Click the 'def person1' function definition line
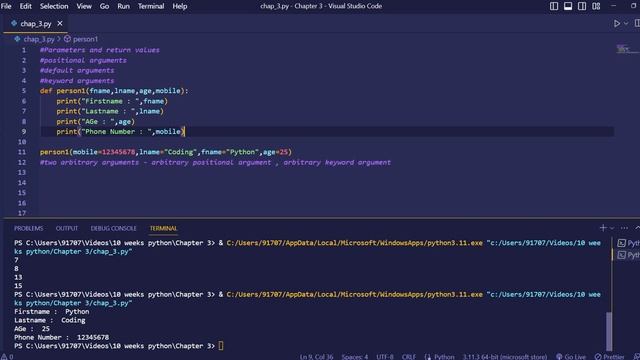 point(114,91)
